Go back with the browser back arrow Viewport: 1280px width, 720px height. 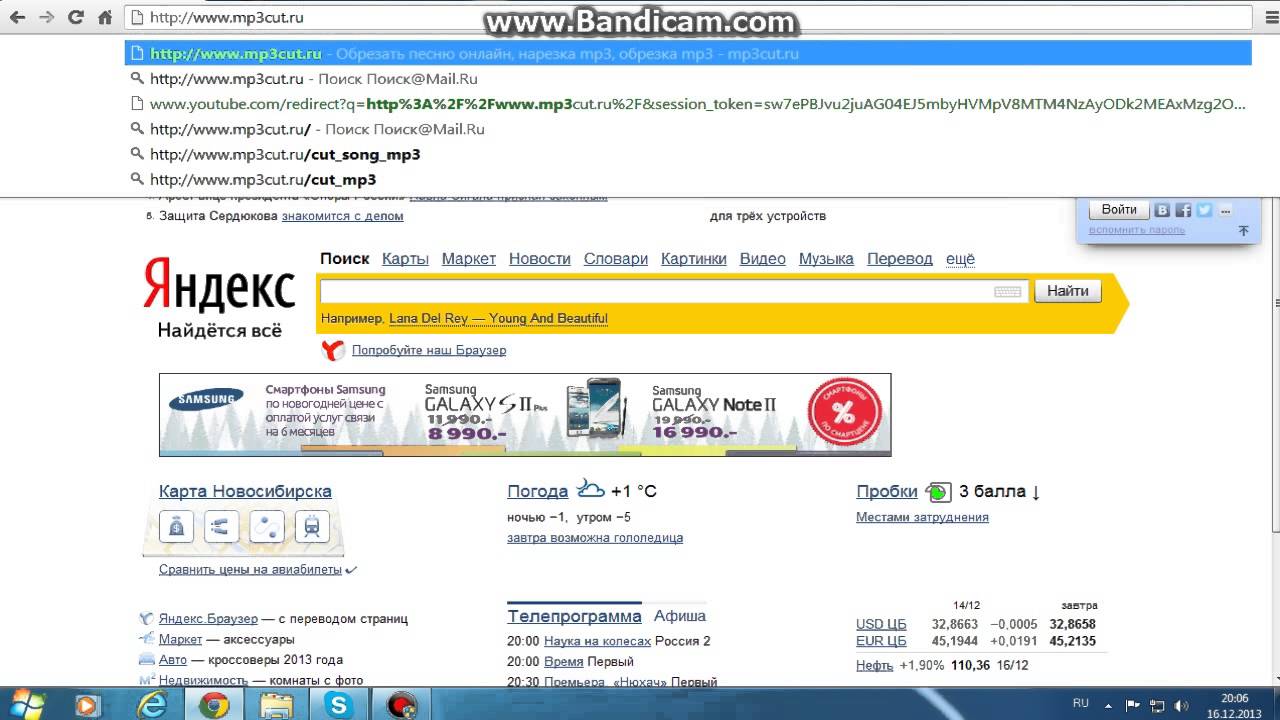(18, 17)
